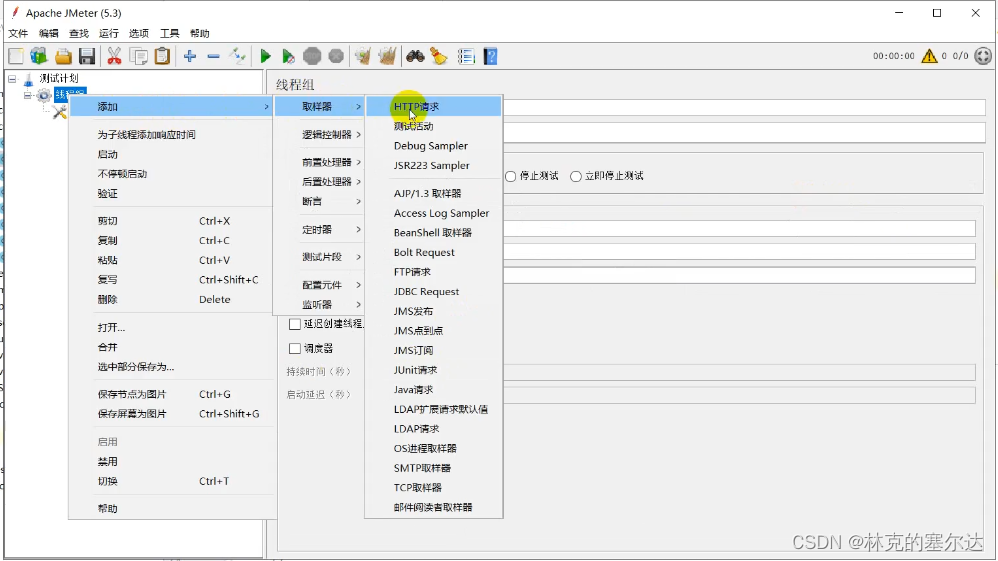The width and height of the screenshot is (998, 561).
Task: Expand the 断言 submenu
Action: click(x=320, y=201)
